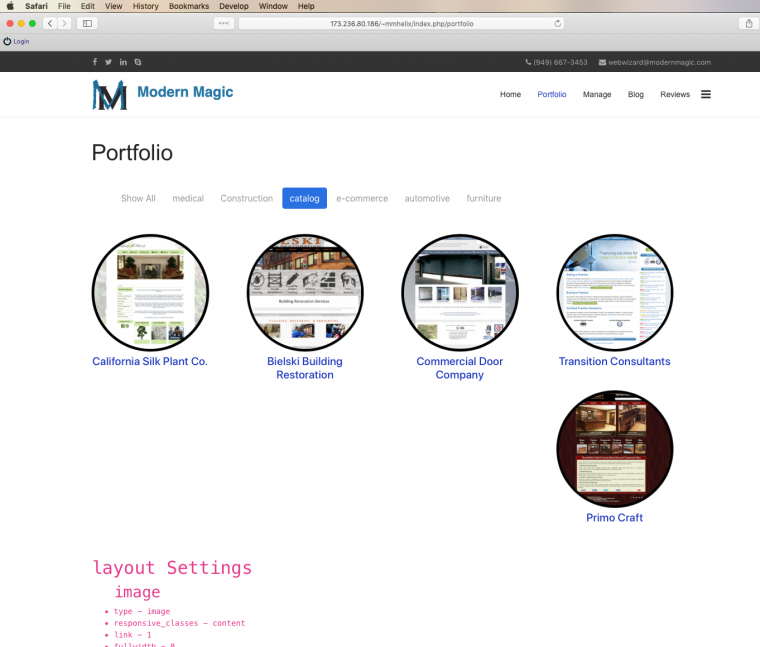Filter portfolio by e-commerce
This screenshot has width=760, height=647.
pyautogui.click(x=362, y=198)
